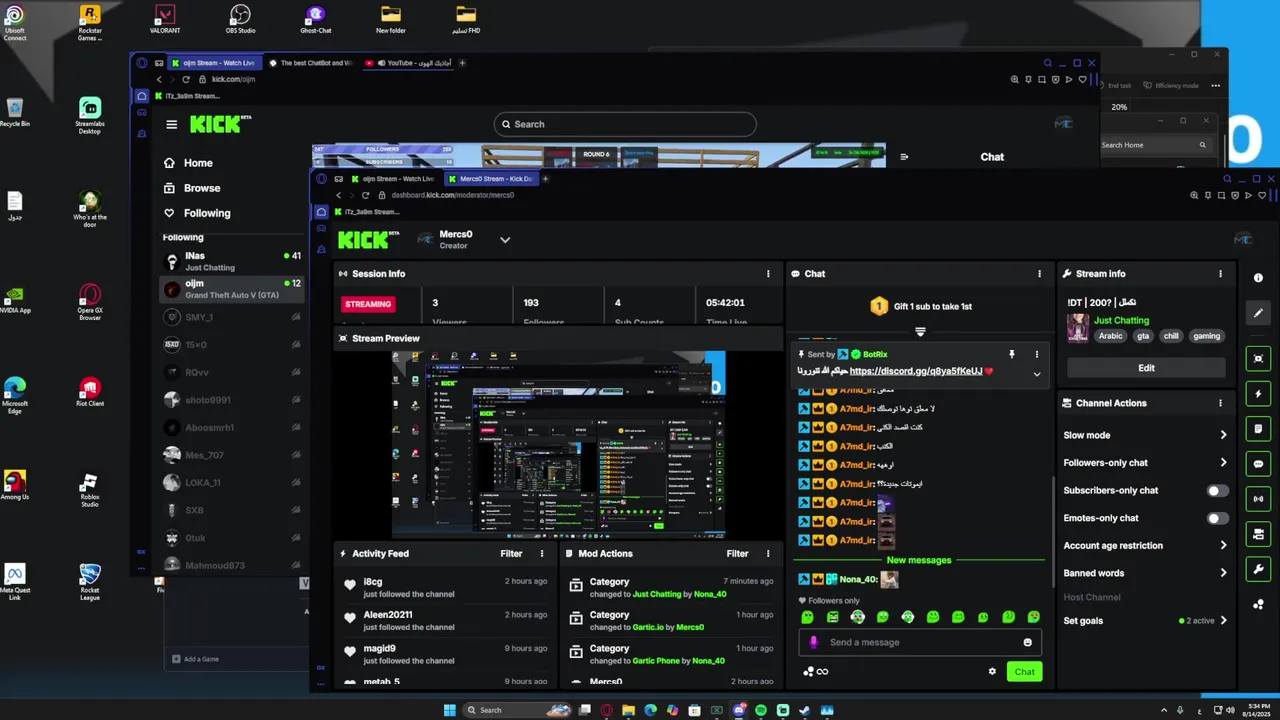Open Activity Feed Filter dropdown
This screenshot has width=1280, height=720.
click(511, 553)
